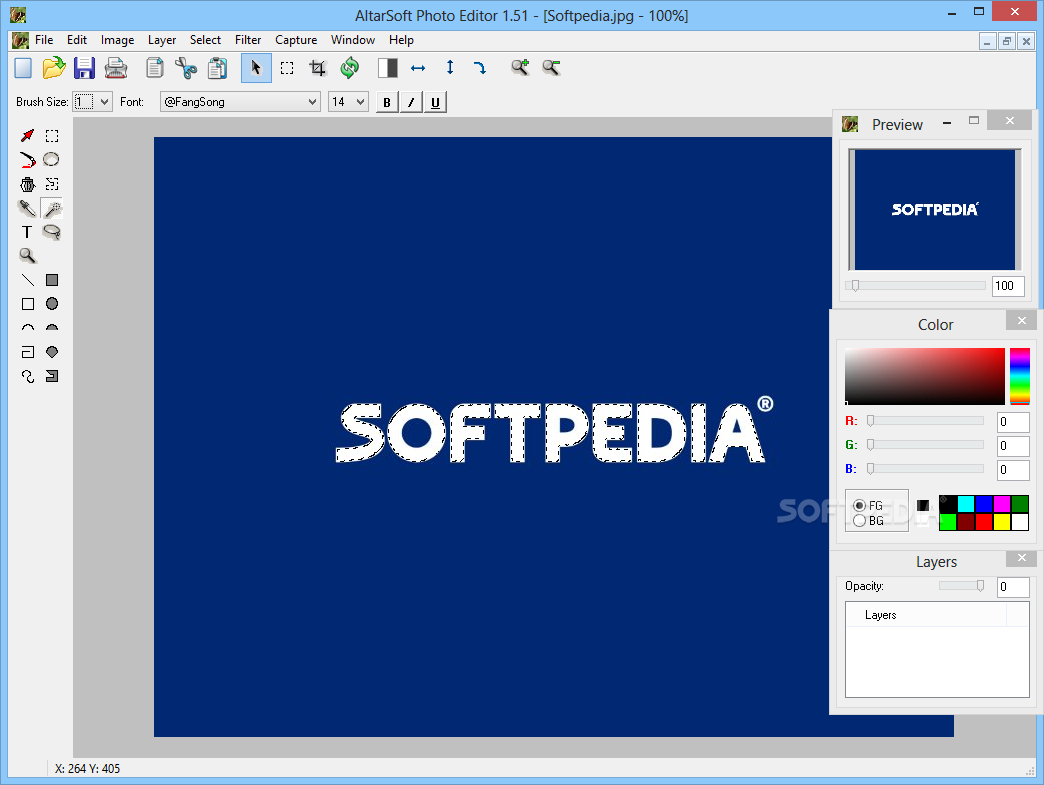Print the image using the printer icon
1044x785 pixels.
click(x=116, y=68)
